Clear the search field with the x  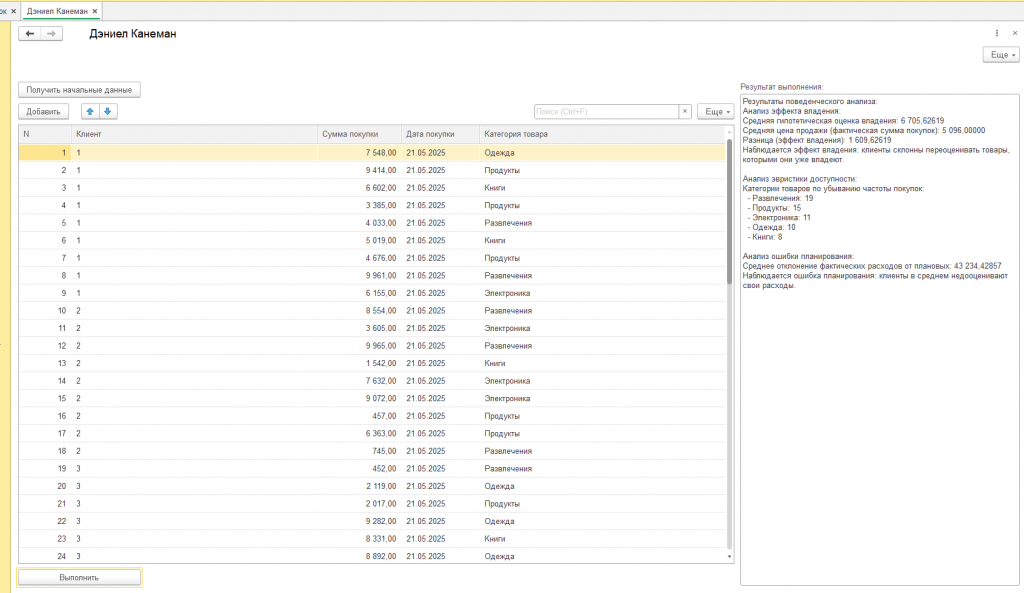[x=684, y=112]
